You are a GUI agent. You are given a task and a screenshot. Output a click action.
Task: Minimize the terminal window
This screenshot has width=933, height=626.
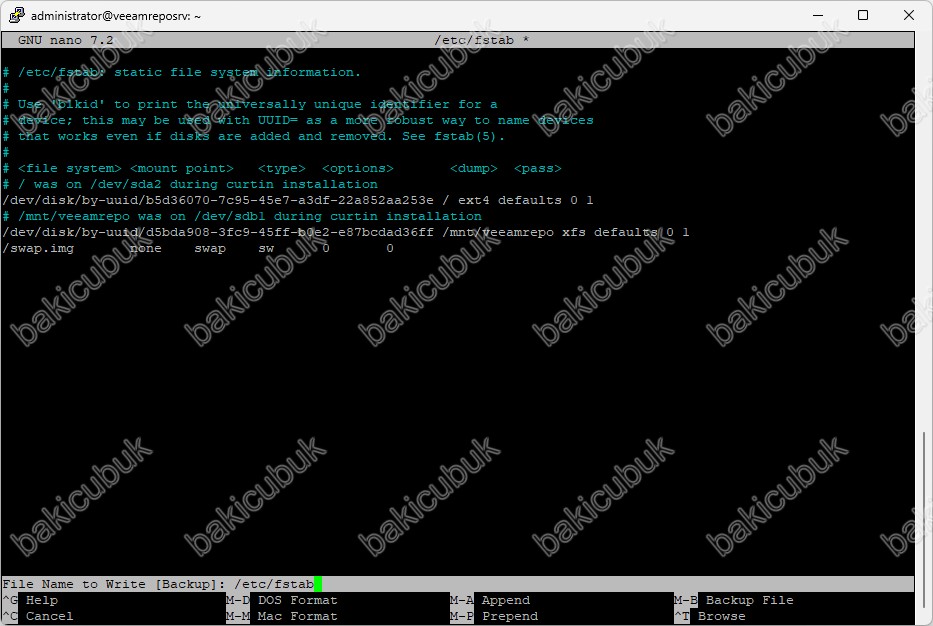(818, 15)
